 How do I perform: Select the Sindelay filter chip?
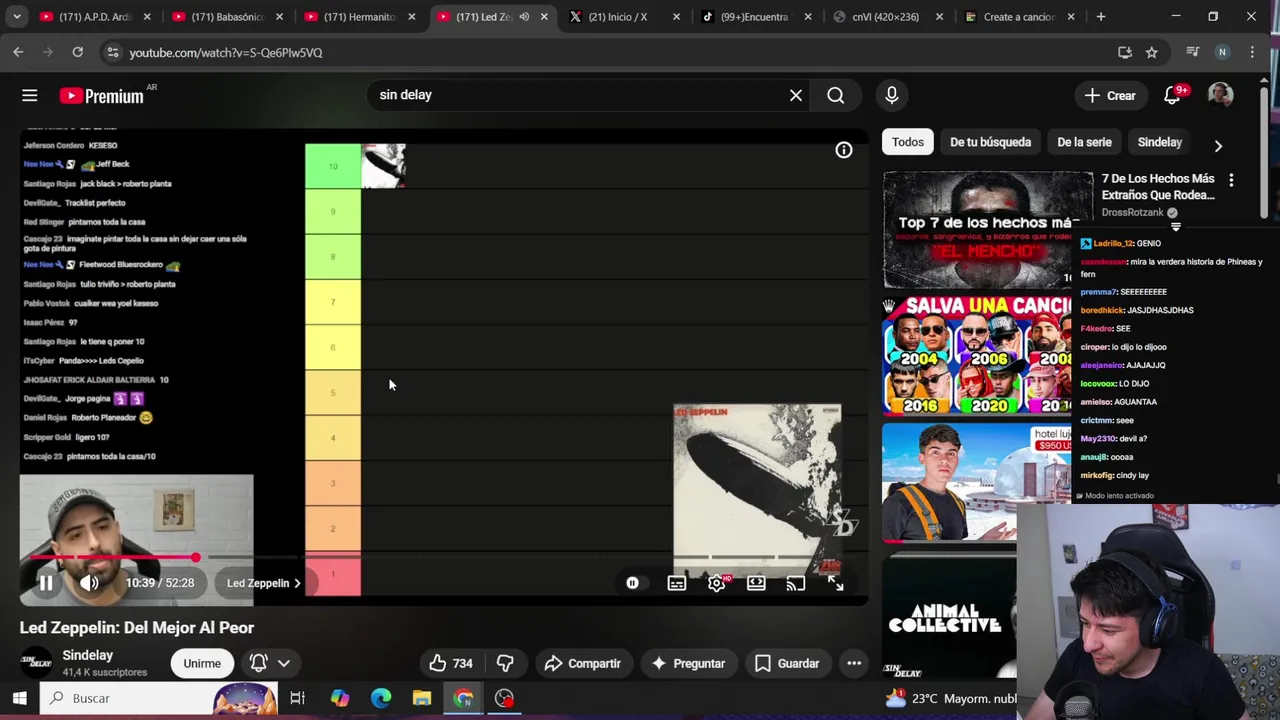tap(1160, 142)
